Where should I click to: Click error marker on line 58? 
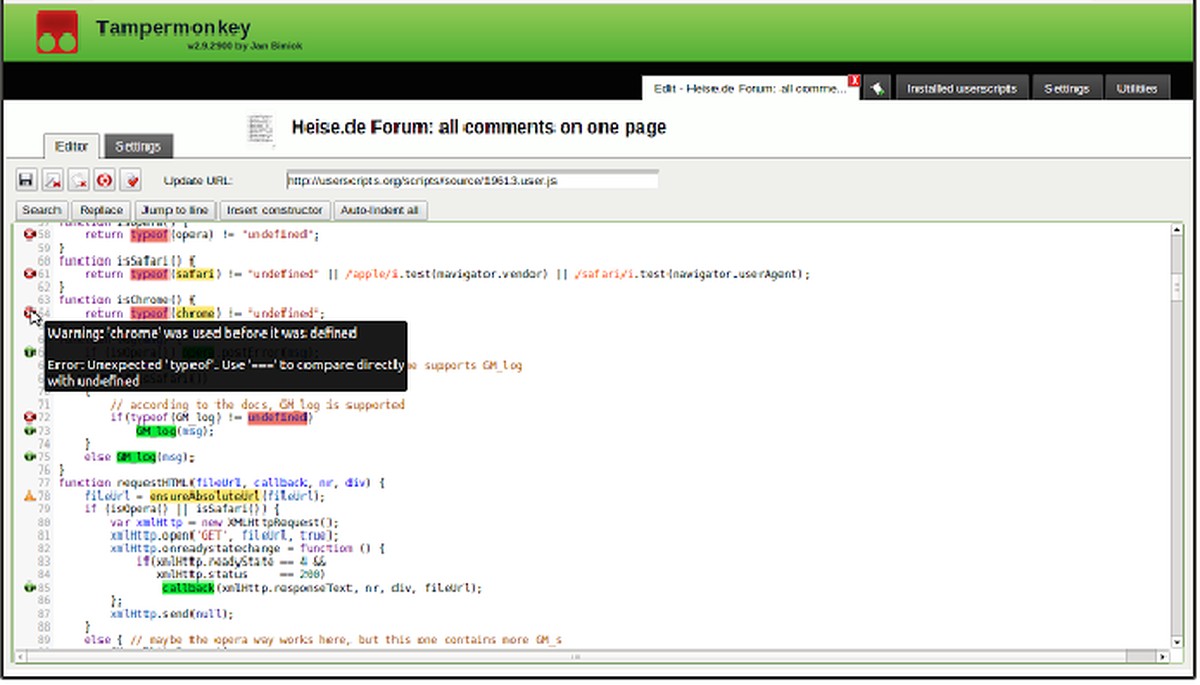[30, 235]
